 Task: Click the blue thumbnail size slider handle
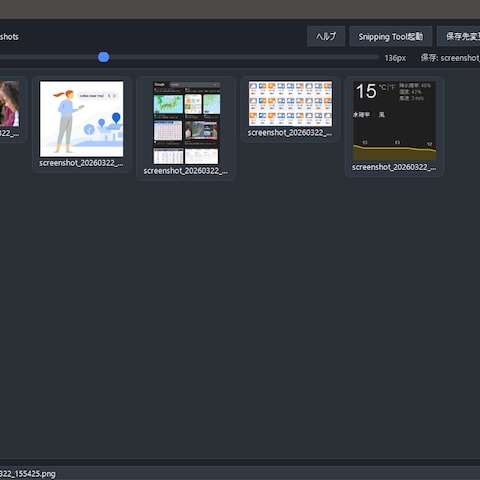104,57
